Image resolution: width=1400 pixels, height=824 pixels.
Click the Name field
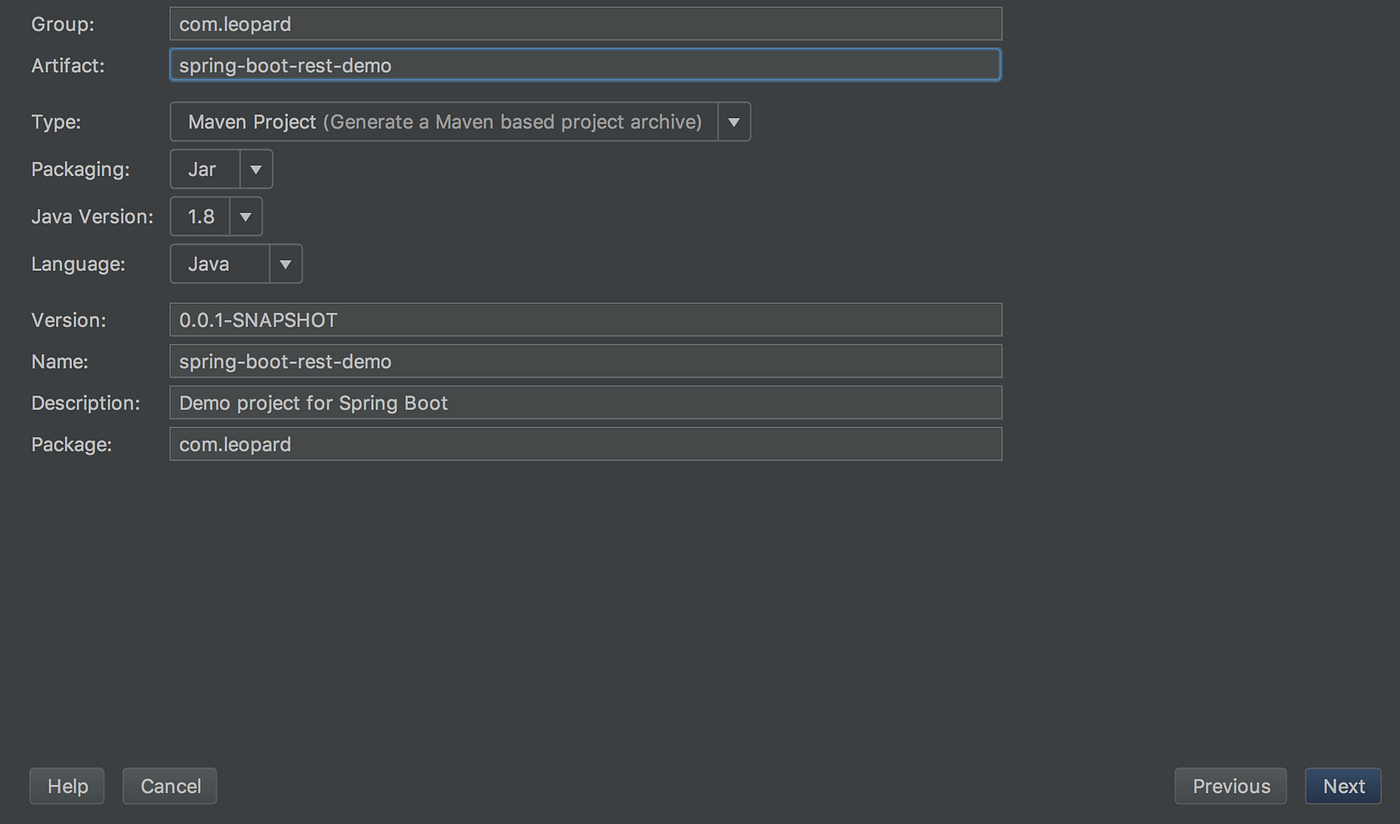[x=585, y=361]
